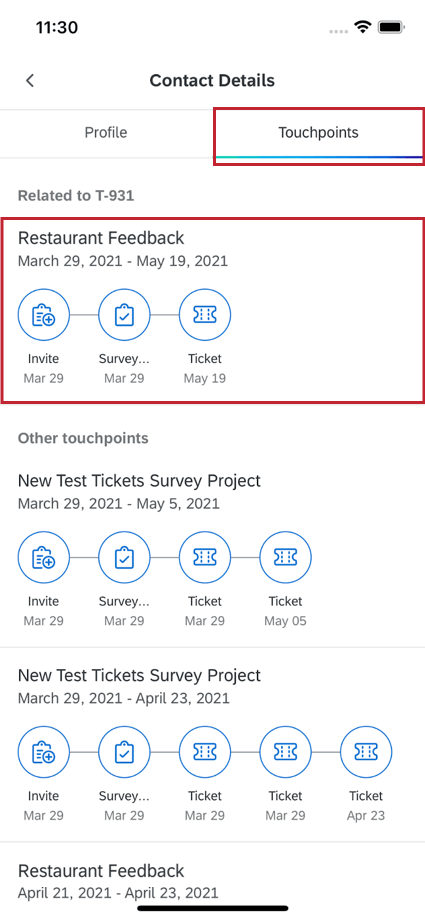Open the May 19 Ticket icon
Viewport: 425px width, 920px height.
click(x=204, y=315)
